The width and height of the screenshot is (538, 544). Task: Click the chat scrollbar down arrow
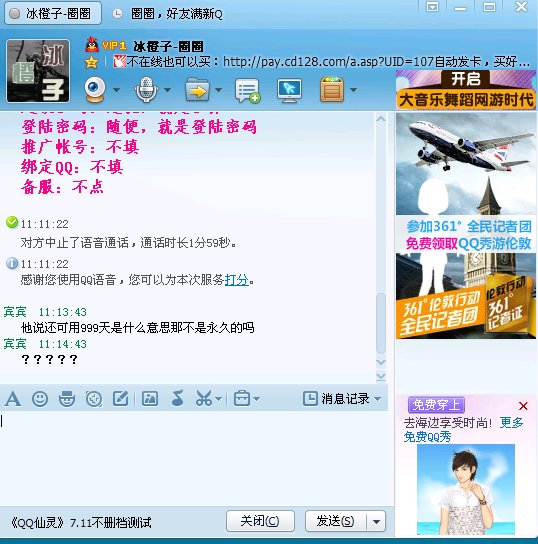[x=381, y=362]
